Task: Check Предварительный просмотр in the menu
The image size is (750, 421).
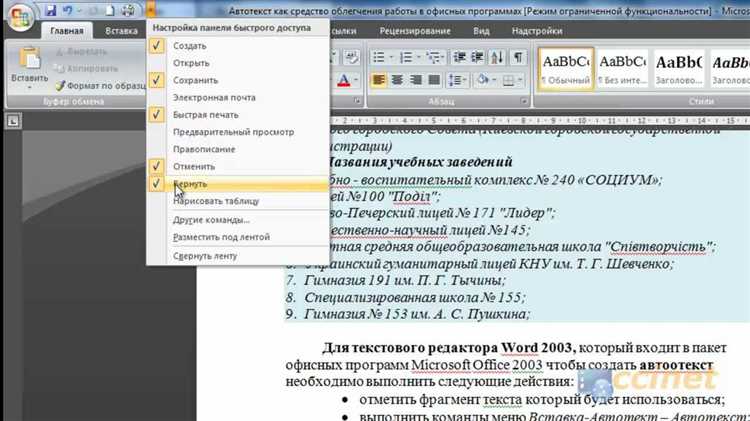Action: click(x=238, y=132)
